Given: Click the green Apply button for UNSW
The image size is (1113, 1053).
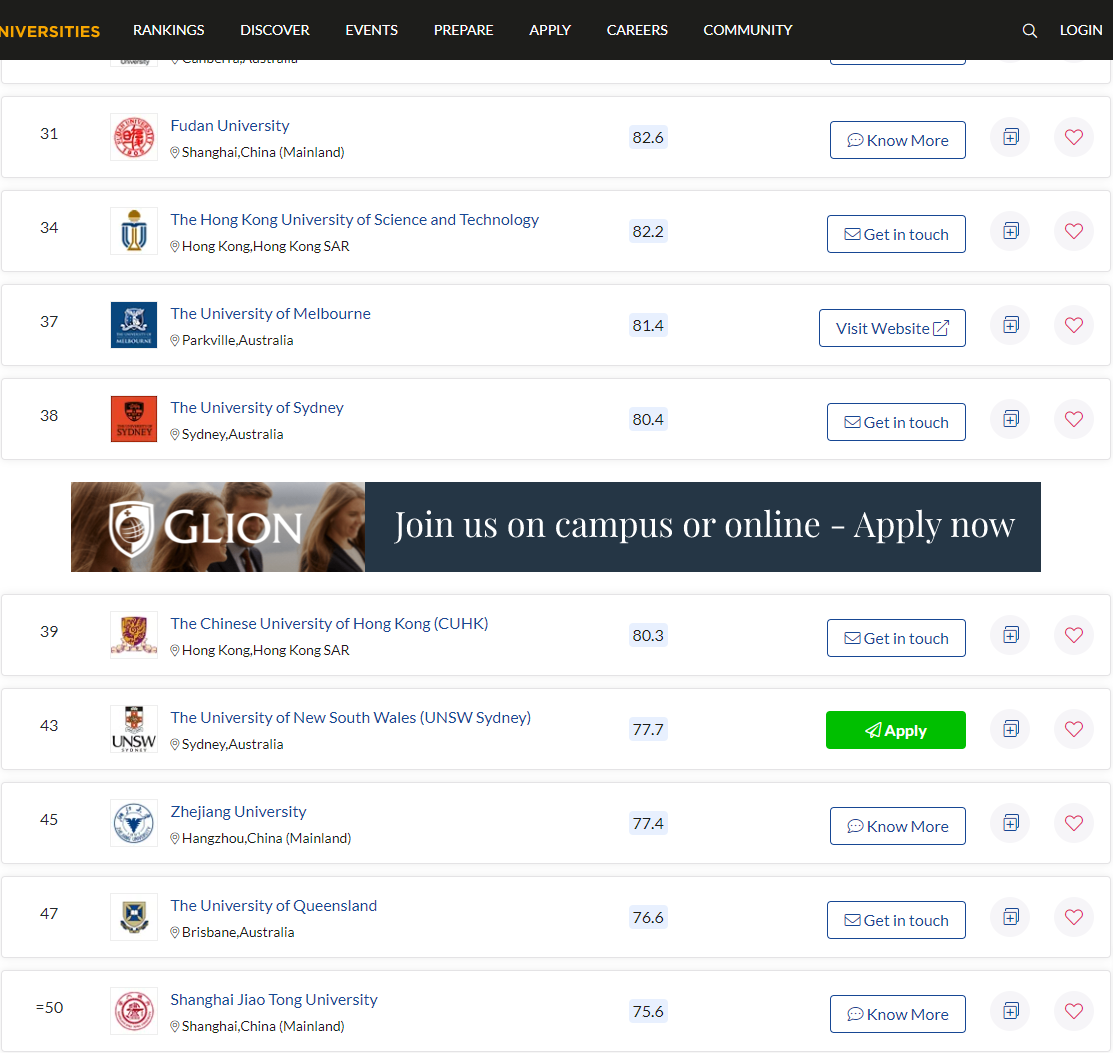Looking at the screenshot, I should tap(895, 730).
